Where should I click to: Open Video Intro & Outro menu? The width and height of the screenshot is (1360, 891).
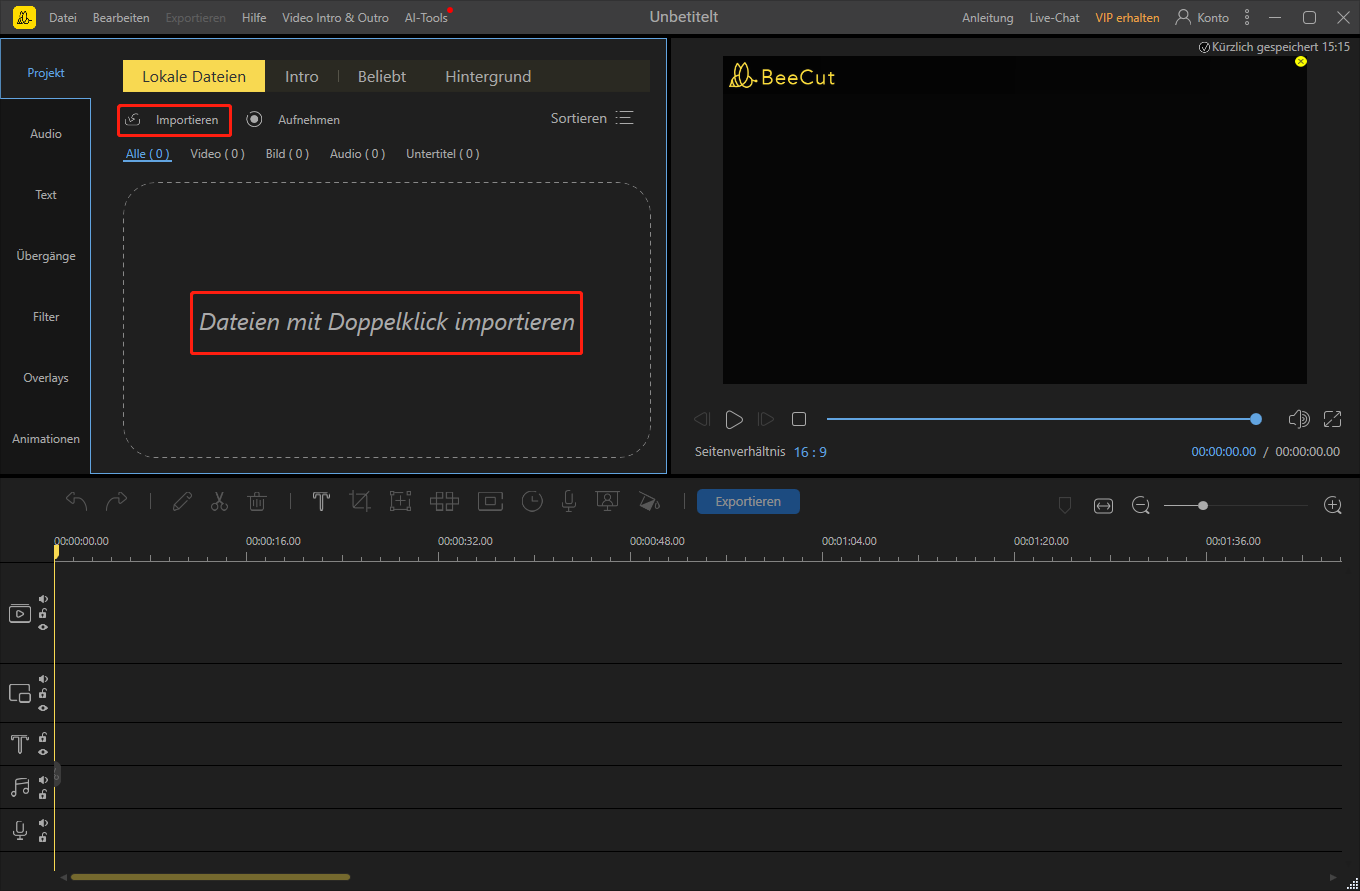click(x=335, y=18)
